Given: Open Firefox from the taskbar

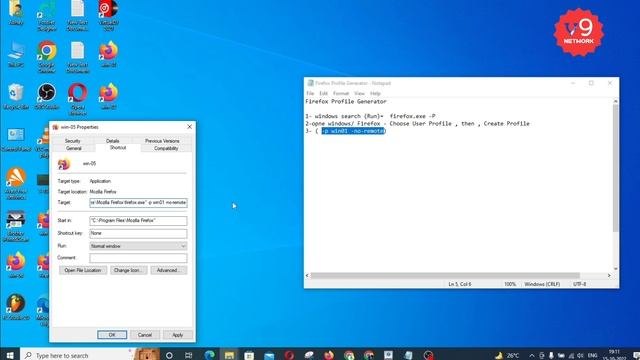Looking at the screenshot, I should [x=329, y=355].
